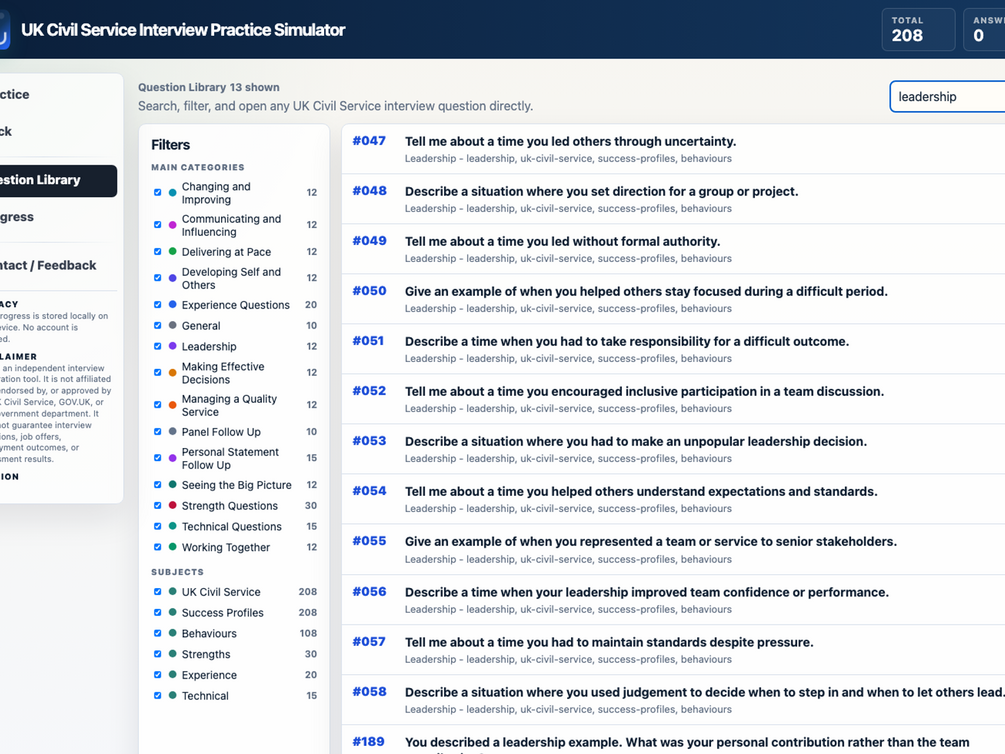Toggle the Communicating and Influencing checkbox
Screen dimensions: 1005x754
158,225
